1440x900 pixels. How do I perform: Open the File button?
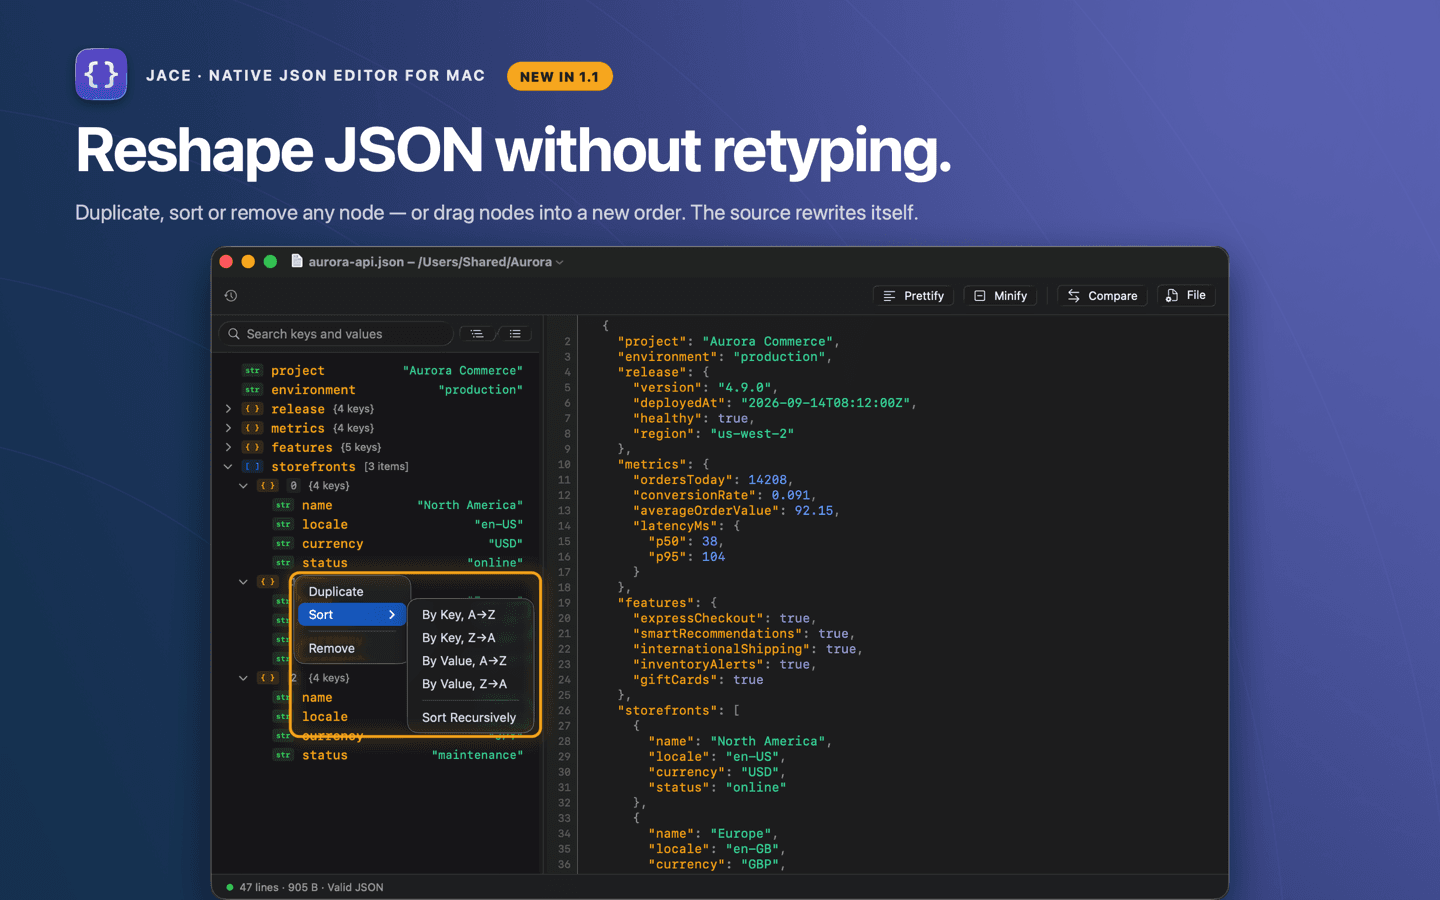click(1186, 296)
